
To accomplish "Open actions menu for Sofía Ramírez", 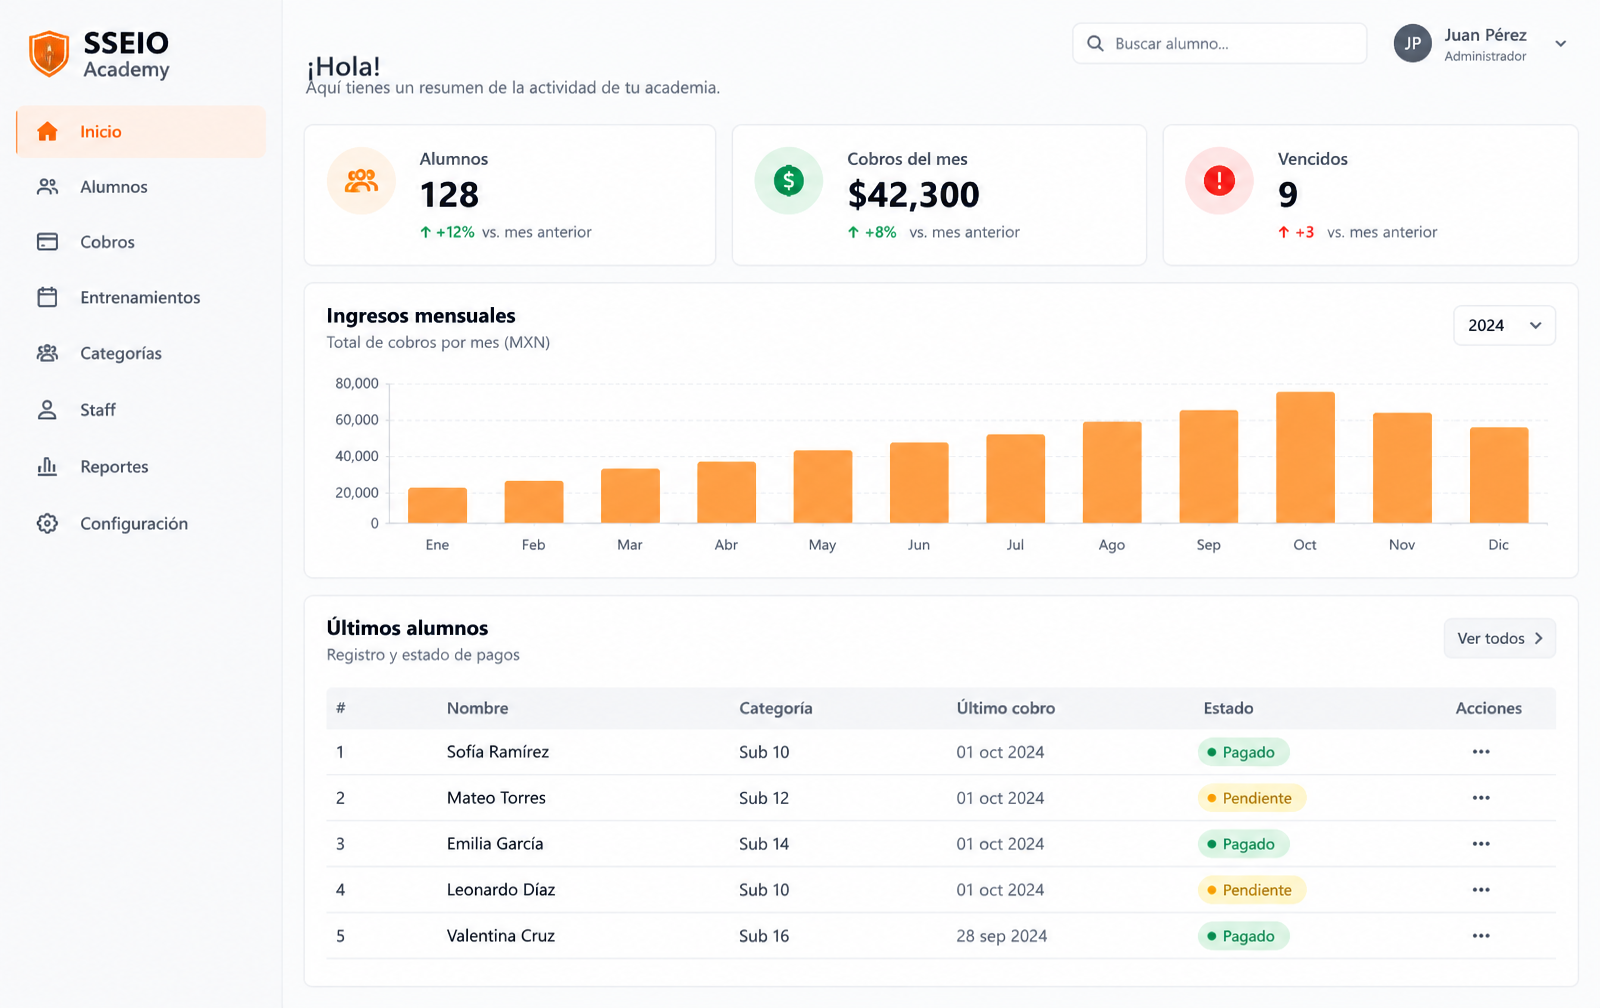I will [x=1481, y=752].
